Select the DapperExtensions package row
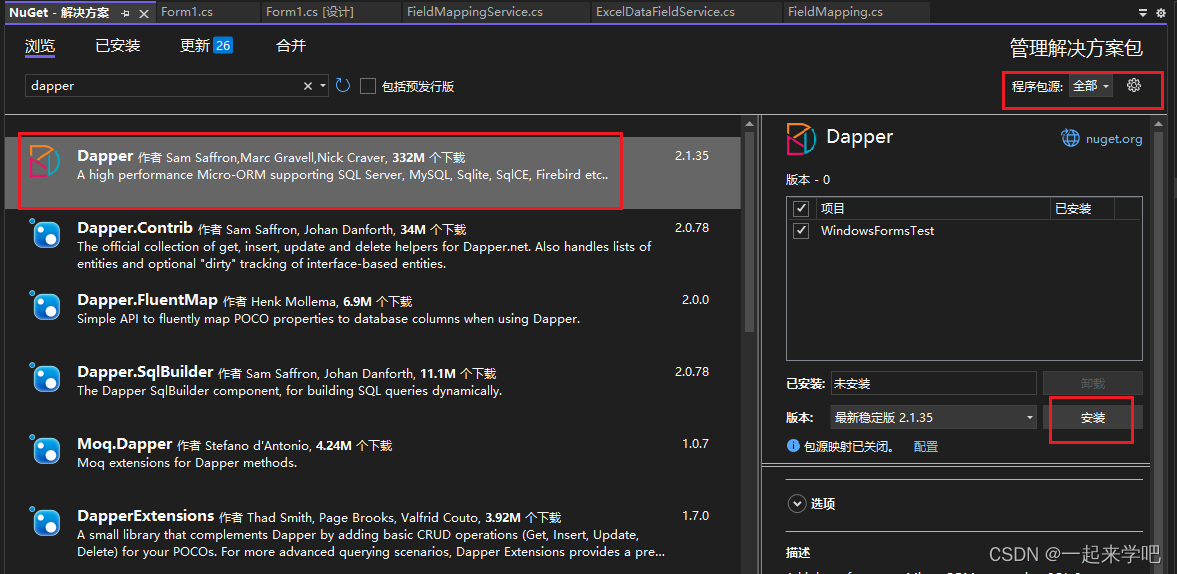 [372, 533]
